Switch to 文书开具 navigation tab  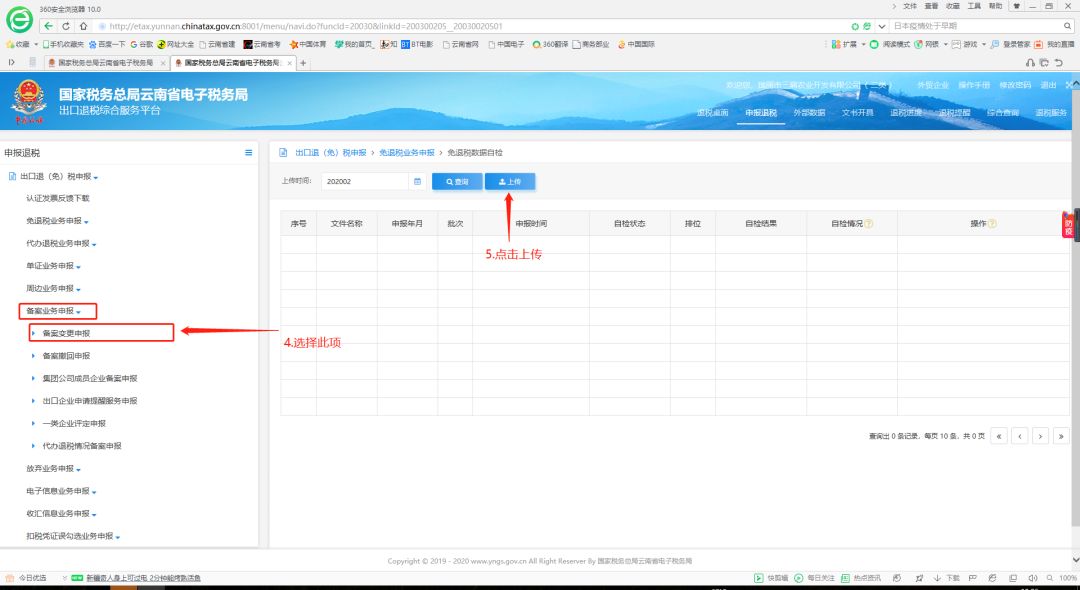click(x=858, y=113)
